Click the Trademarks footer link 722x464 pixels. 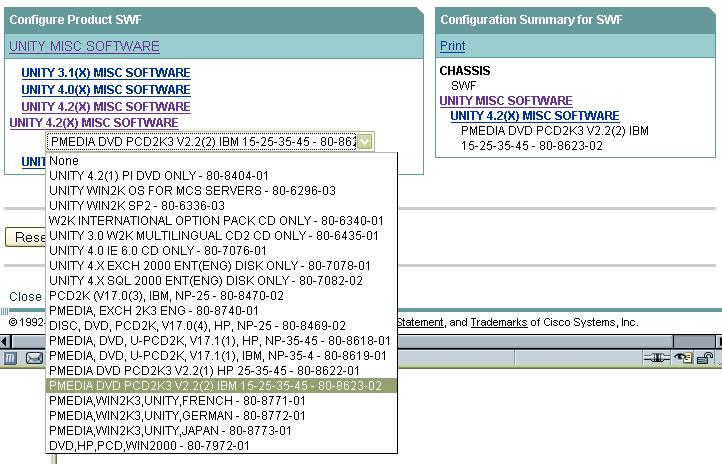pyautogui.click(x=499, y=322)
